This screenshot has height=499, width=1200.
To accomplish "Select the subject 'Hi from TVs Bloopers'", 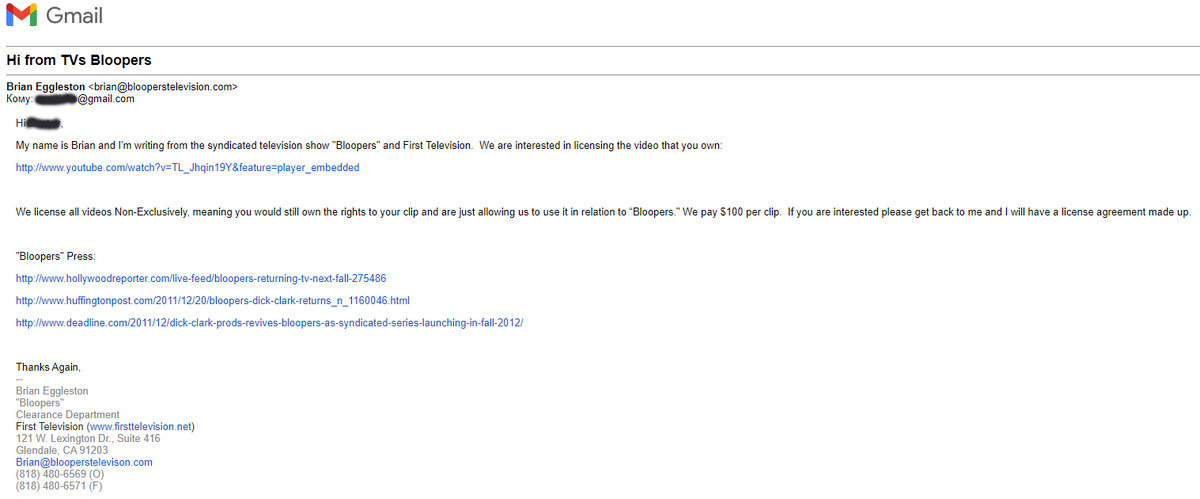I will (79, 60).
